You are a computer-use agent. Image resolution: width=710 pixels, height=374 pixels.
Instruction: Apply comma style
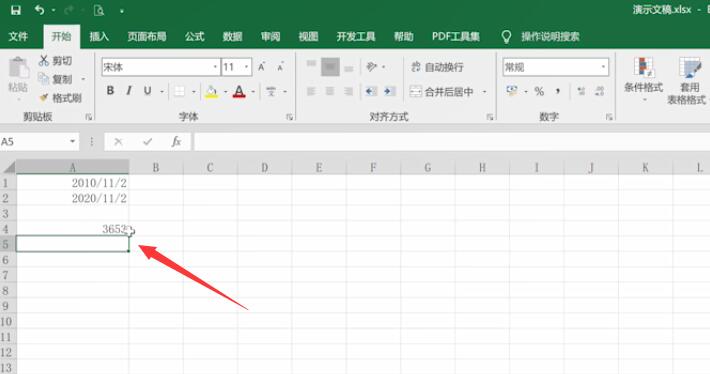click(558, 91)
